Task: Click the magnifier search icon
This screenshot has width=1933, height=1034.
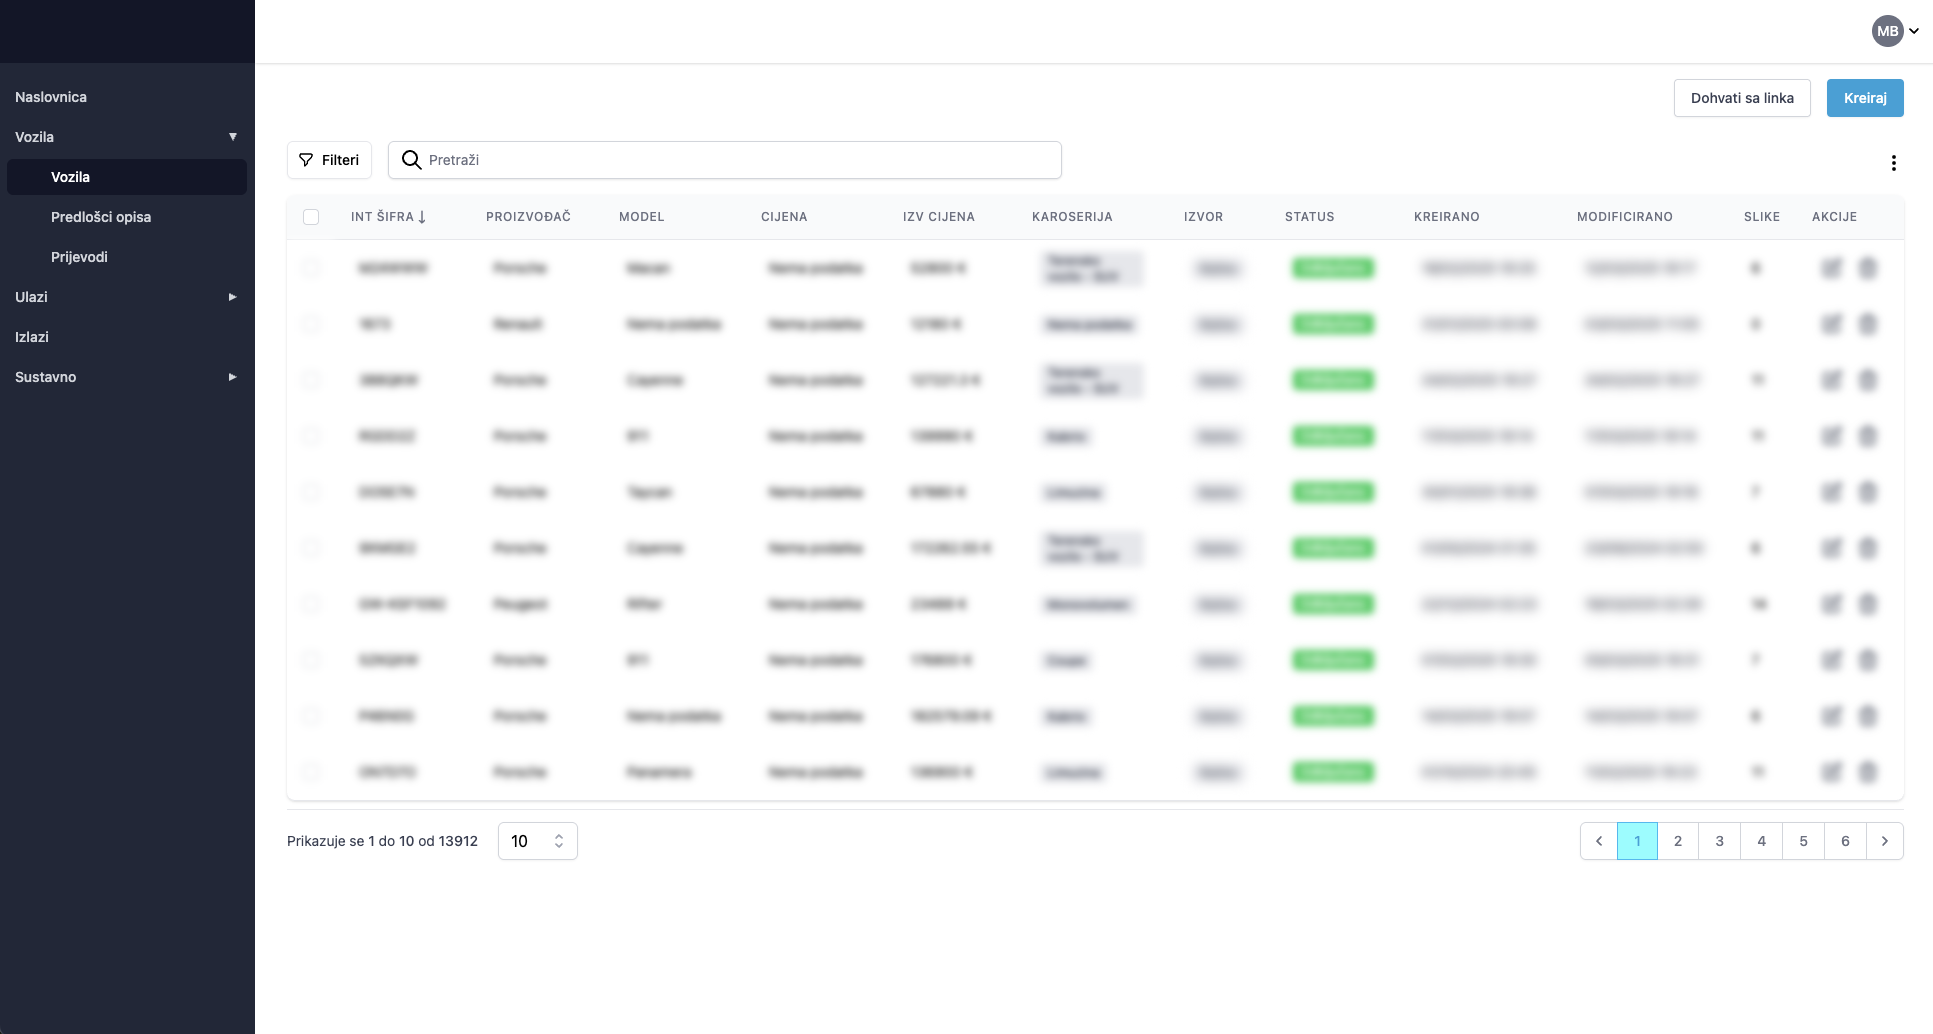Action: tap(411, 160)
